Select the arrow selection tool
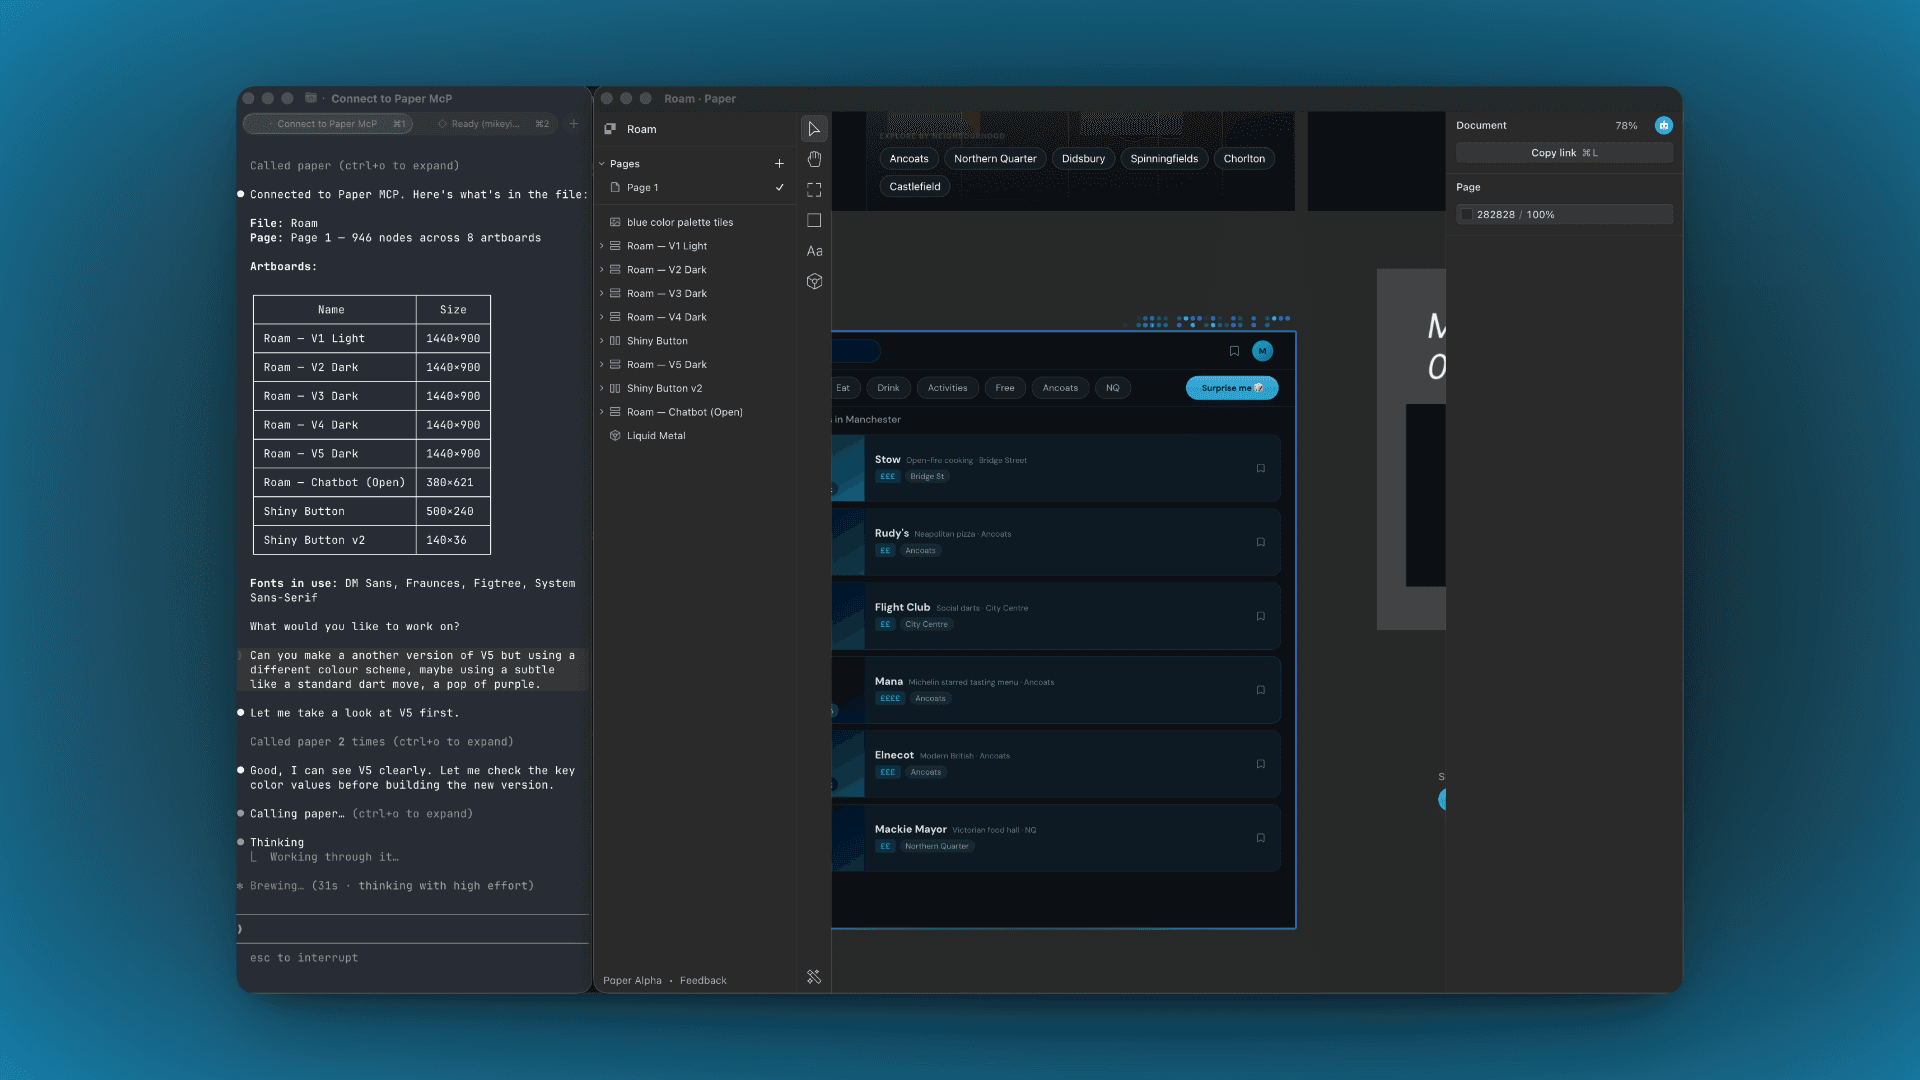1920x1080 pixels. pyautogui.click(x=814, y=129)
